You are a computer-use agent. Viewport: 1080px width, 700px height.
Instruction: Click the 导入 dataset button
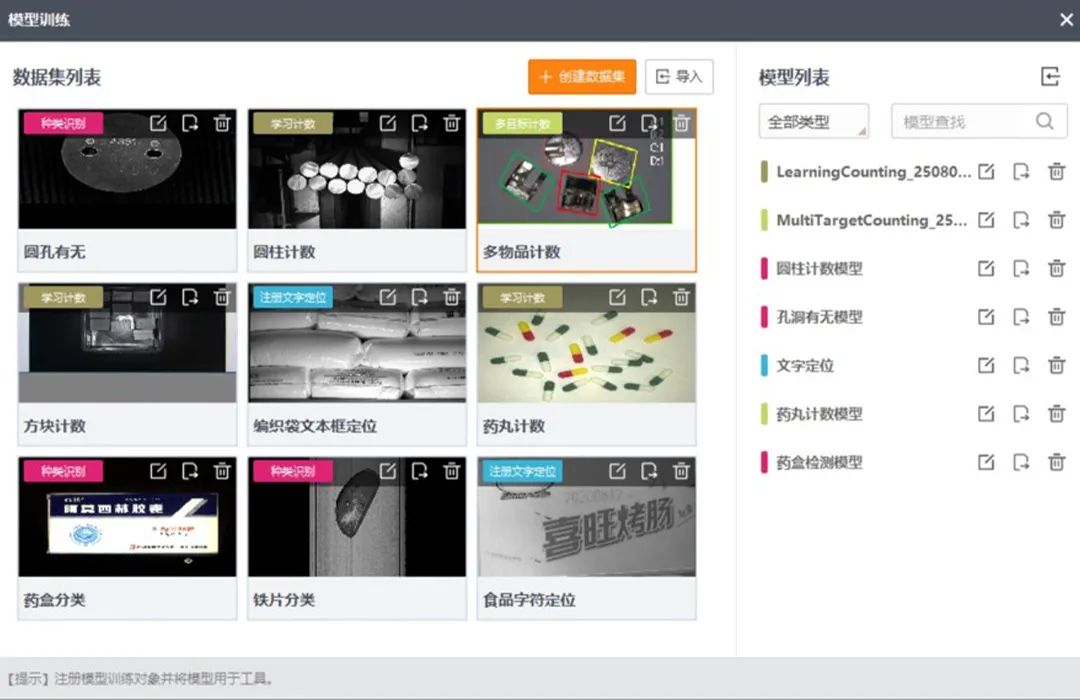pyautogui.click(x=679, y=77)
